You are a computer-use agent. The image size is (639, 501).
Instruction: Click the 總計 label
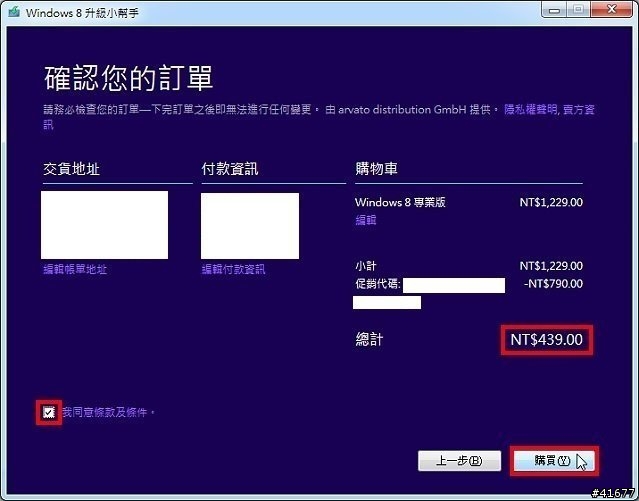[369, 339]
